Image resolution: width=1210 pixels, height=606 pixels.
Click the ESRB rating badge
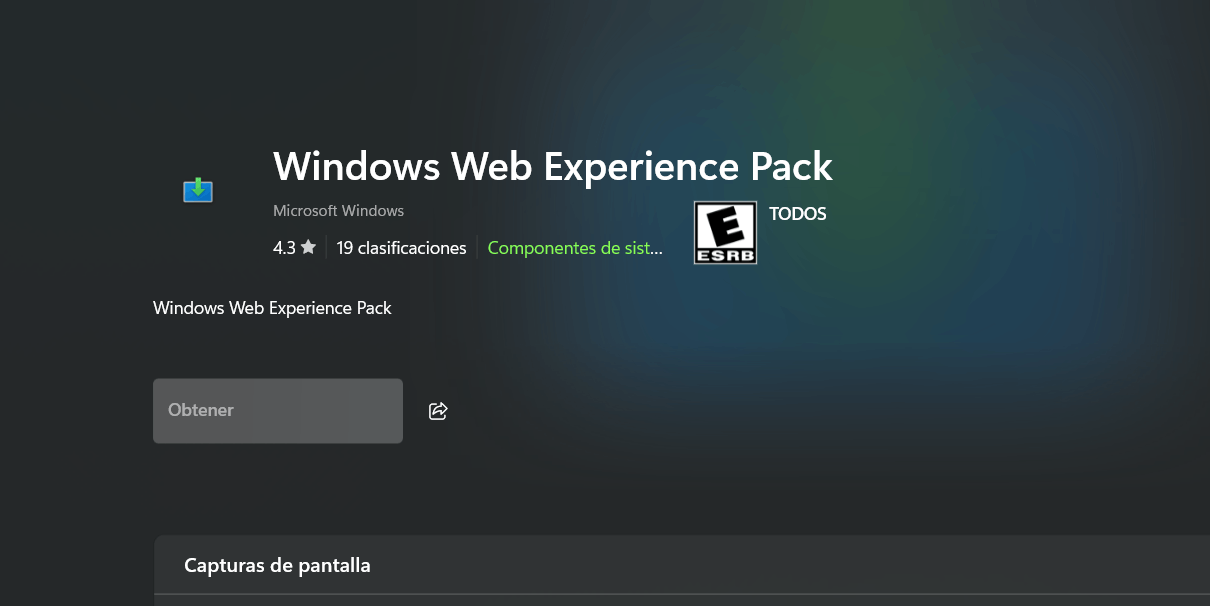[725, 233]
